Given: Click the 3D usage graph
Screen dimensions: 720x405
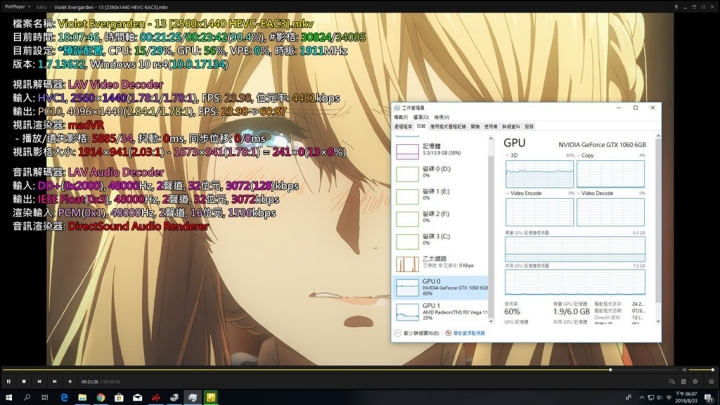Looking at the screenshot, I should (540, 174).
